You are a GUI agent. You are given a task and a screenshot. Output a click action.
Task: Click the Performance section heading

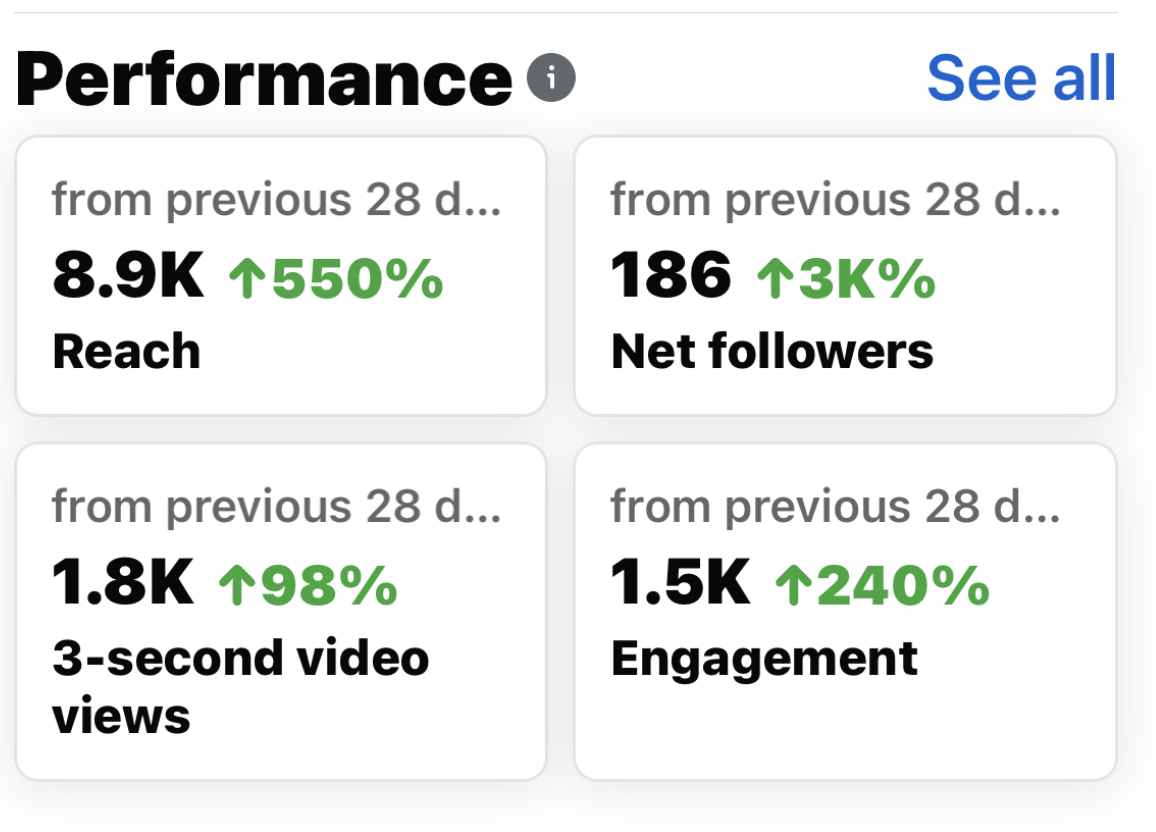264,79
